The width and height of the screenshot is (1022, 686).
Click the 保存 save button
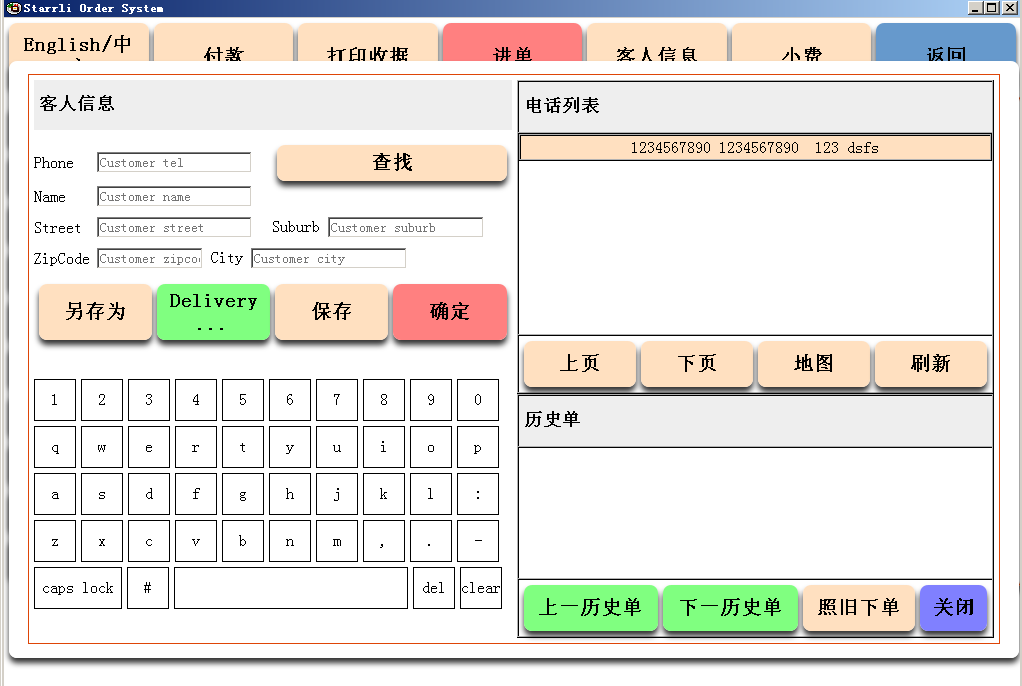331,312
